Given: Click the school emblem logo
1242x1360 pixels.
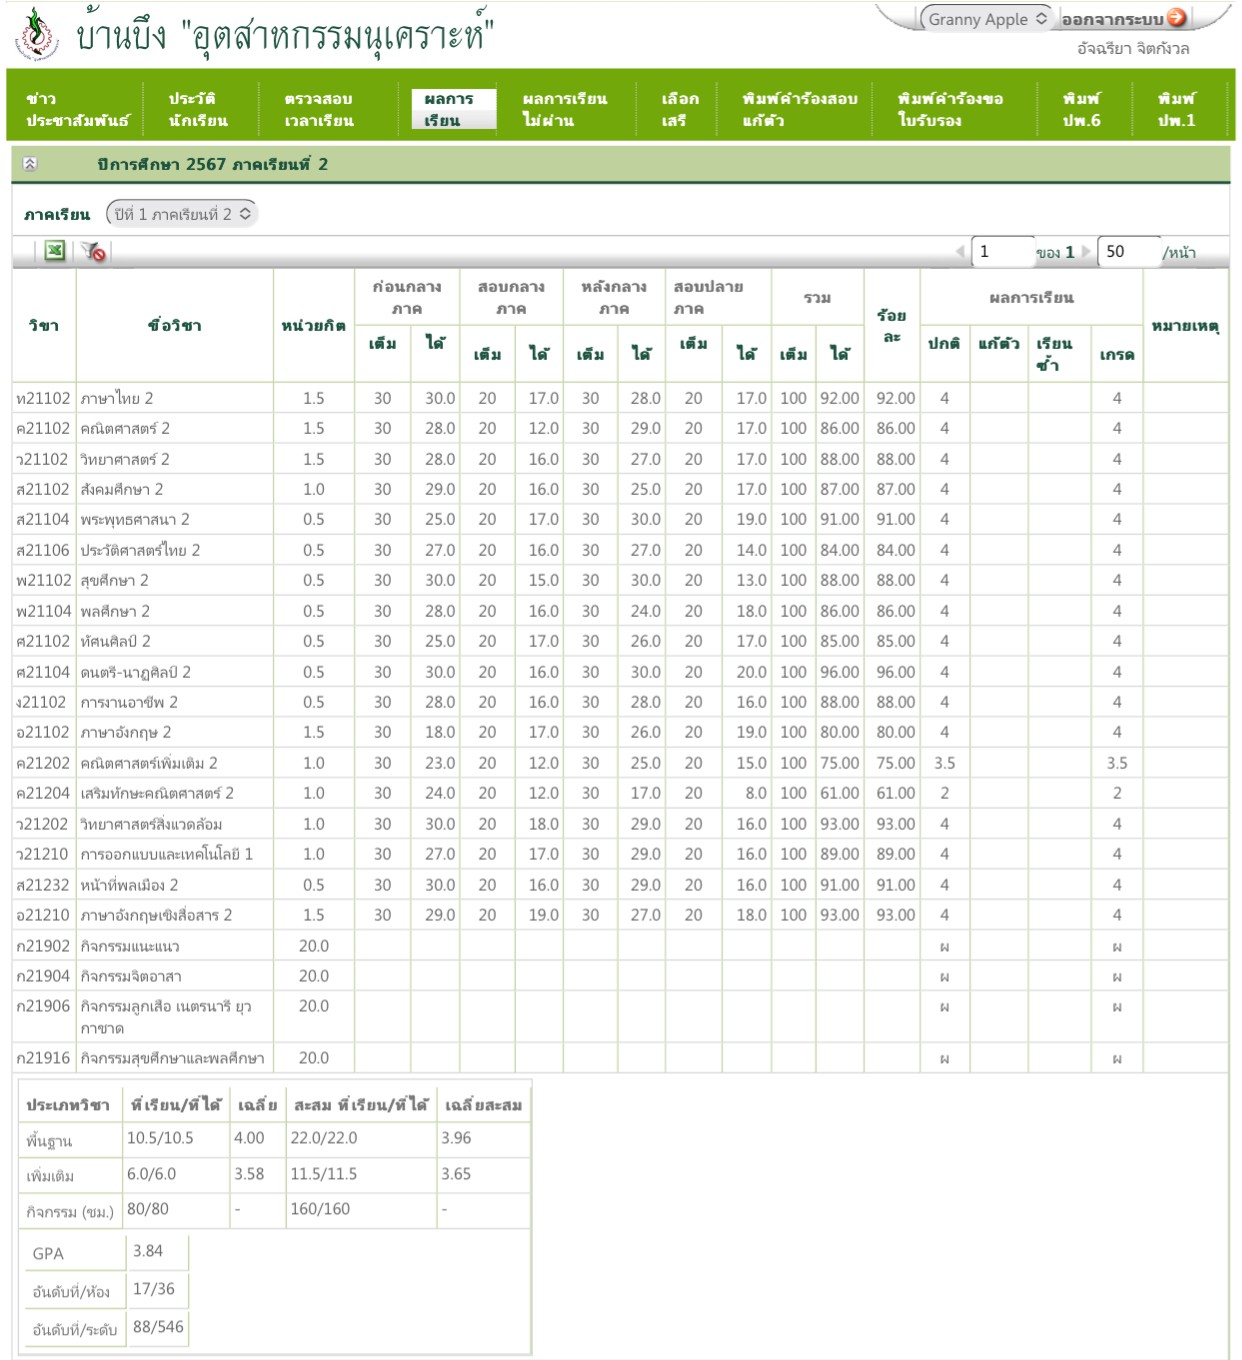Looking at the screenshot, I should pyautogui.click(x=36, y=33).
